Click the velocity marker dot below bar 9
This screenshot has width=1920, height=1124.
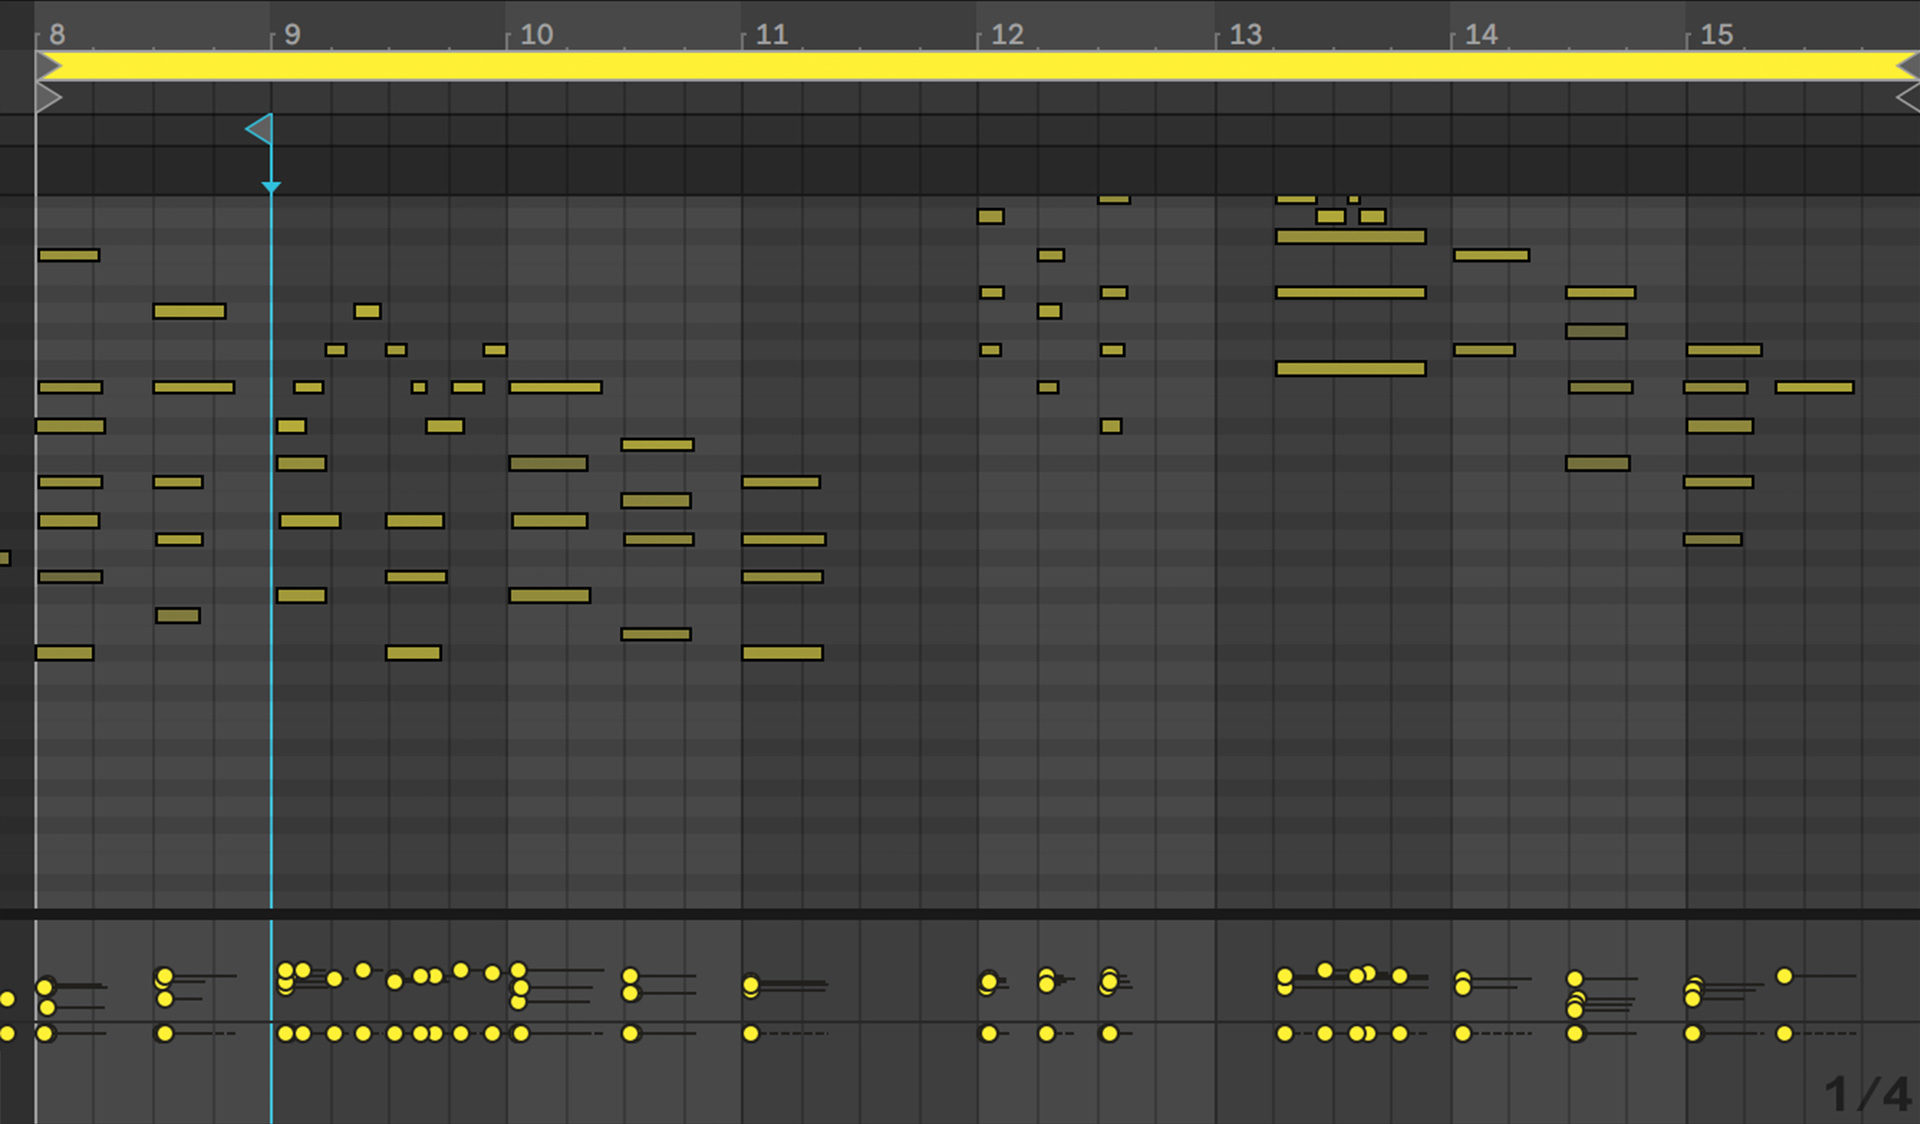pos(287,970)
